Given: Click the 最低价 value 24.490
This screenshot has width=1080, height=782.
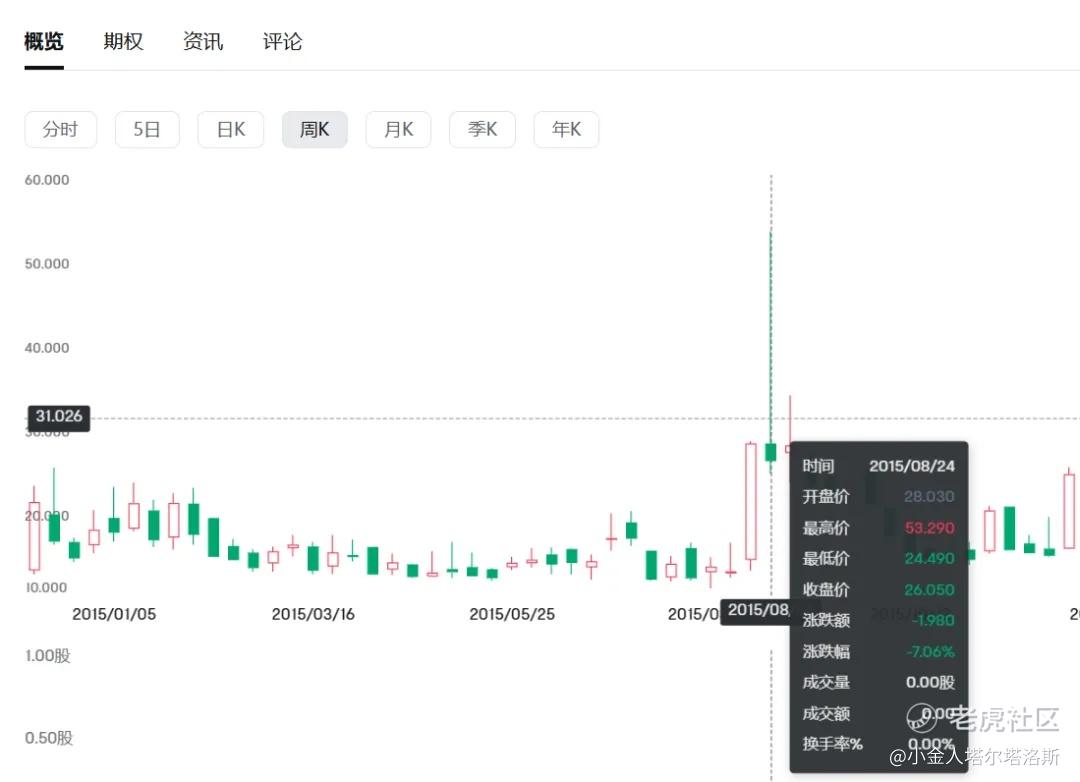Looking at the screenshot, I should (929, 559).
